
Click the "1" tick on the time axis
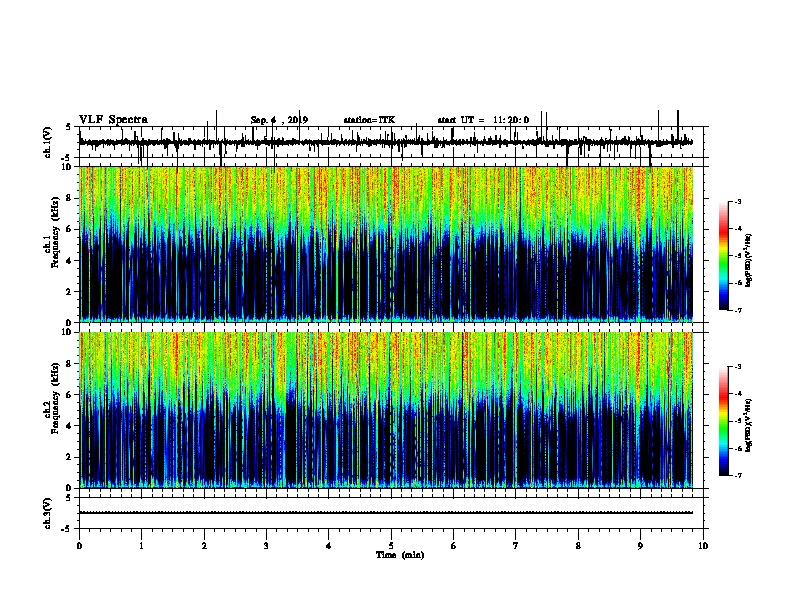tap(142, 546)
